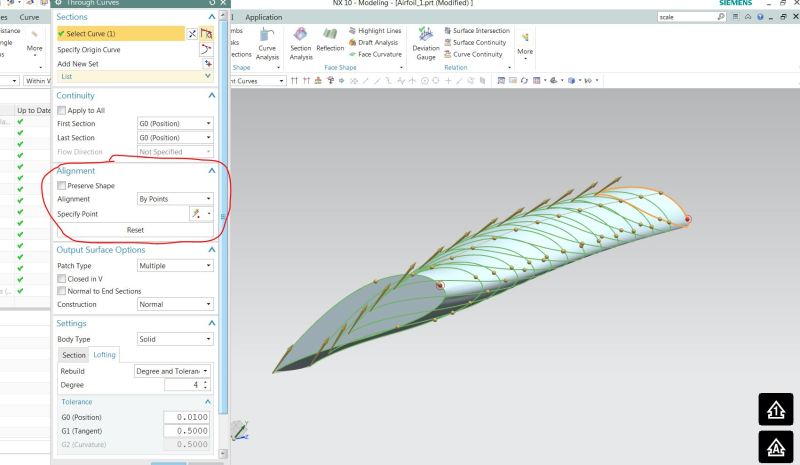Image resolution: width=800 pixels, height=465 pixels.
Task: Click the Reset button under Alignment
Action: point(135,230)
